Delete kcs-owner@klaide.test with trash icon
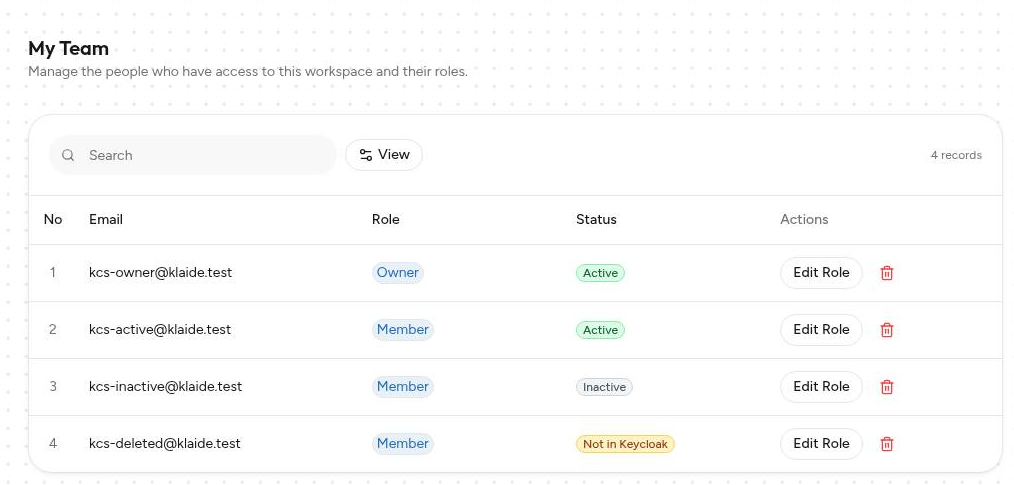 pyautogui.click(x=887, y=273)
